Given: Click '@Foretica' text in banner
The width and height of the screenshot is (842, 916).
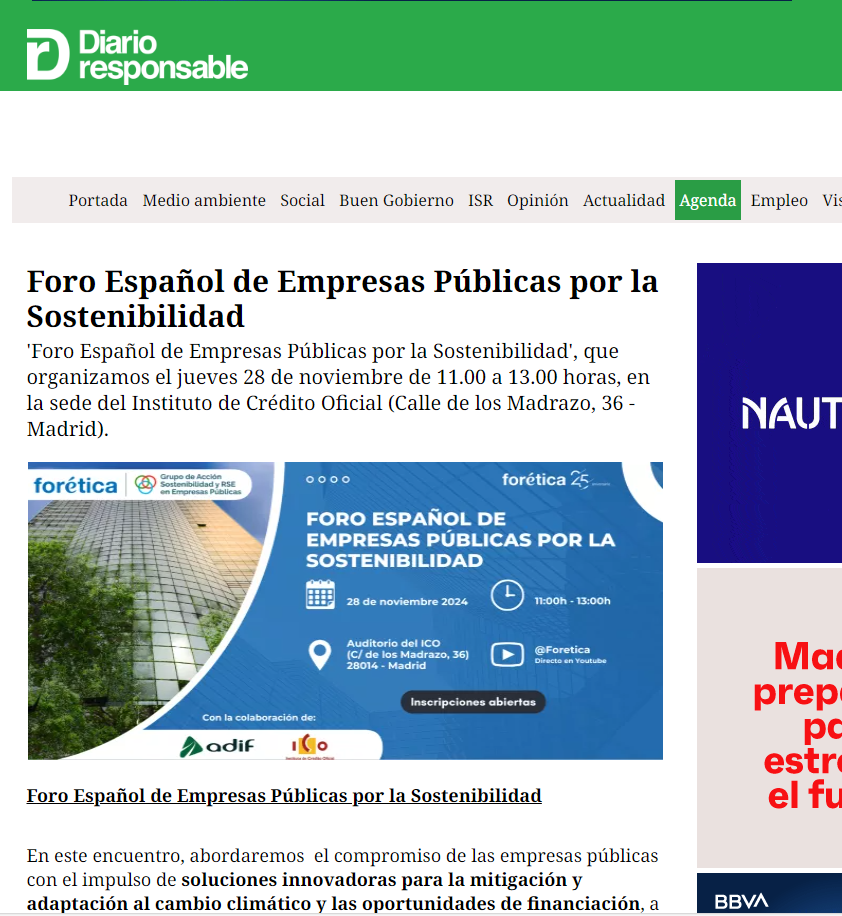Looking at the screenshot, I should click(x=562, y=650).
